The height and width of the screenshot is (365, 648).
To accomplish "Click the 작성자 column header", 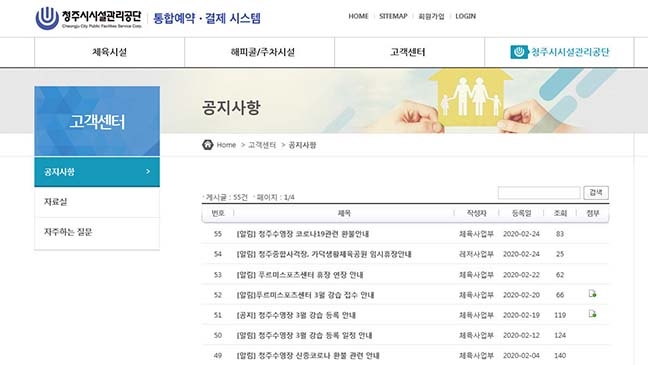I will click(x=476, y=213).
